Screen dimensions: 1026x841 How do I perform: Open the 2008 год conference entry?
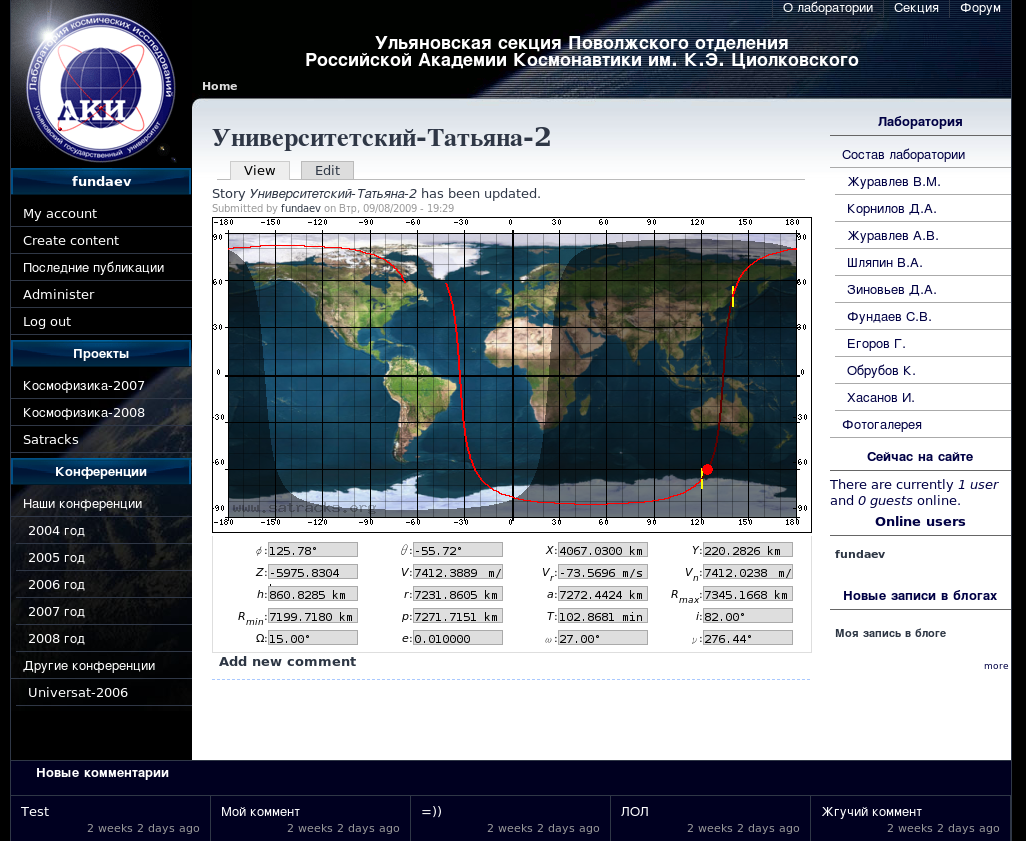(56, 639)
